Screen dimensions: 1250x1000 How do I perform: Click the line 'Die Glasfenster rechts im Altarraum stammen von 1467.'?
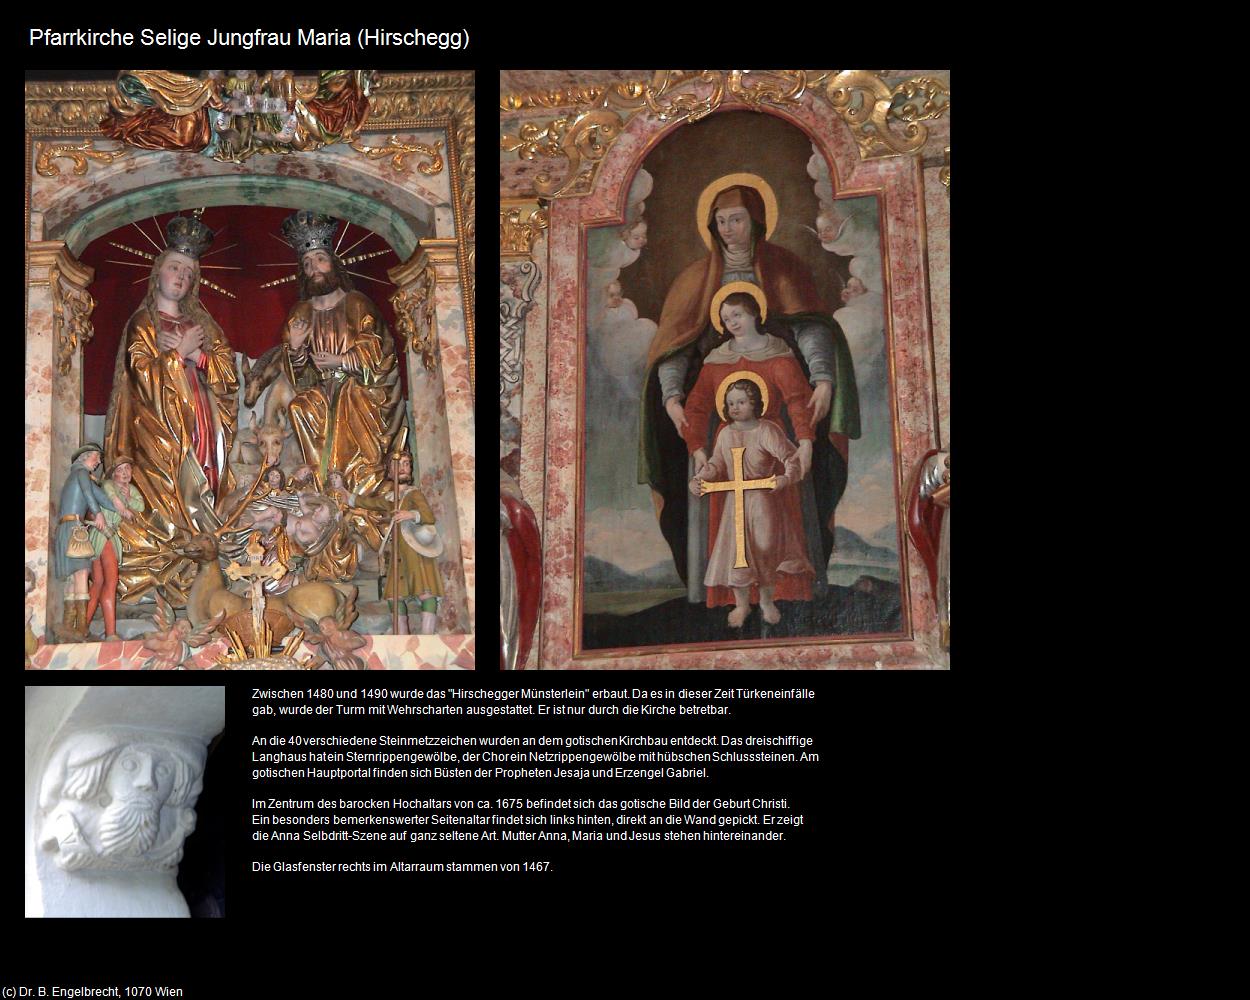pyautogui.click(x=402, y=867)
